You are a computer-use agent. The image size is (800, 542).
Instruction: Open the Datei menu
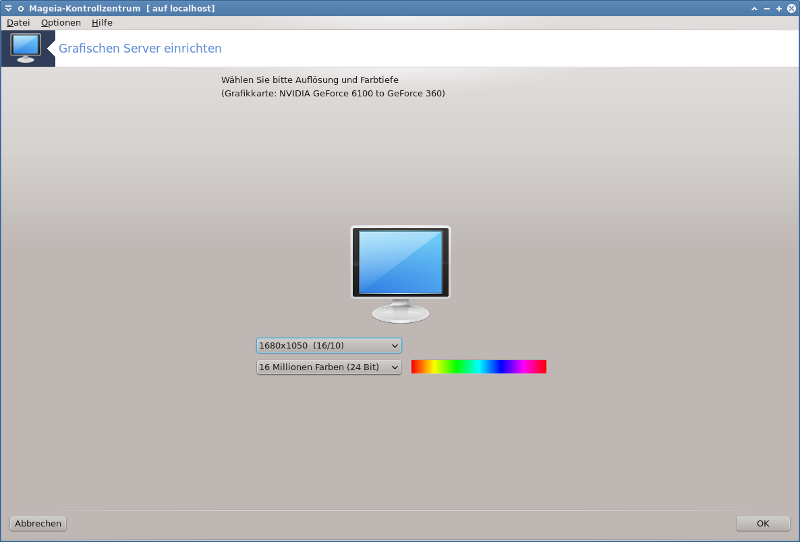pos(18,22)
